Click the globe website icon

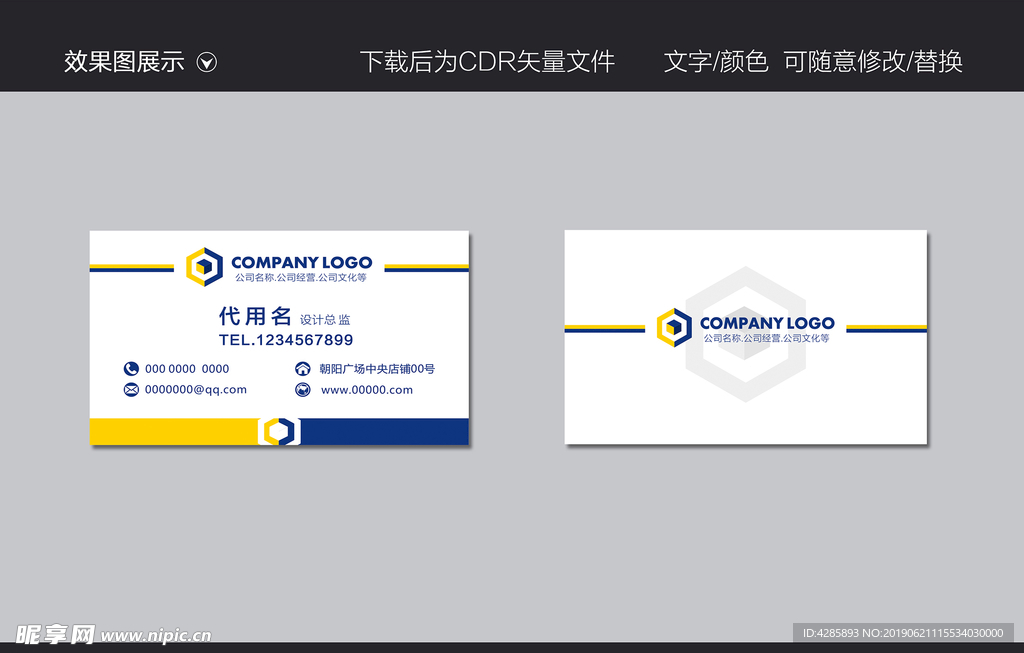(303, 389)
